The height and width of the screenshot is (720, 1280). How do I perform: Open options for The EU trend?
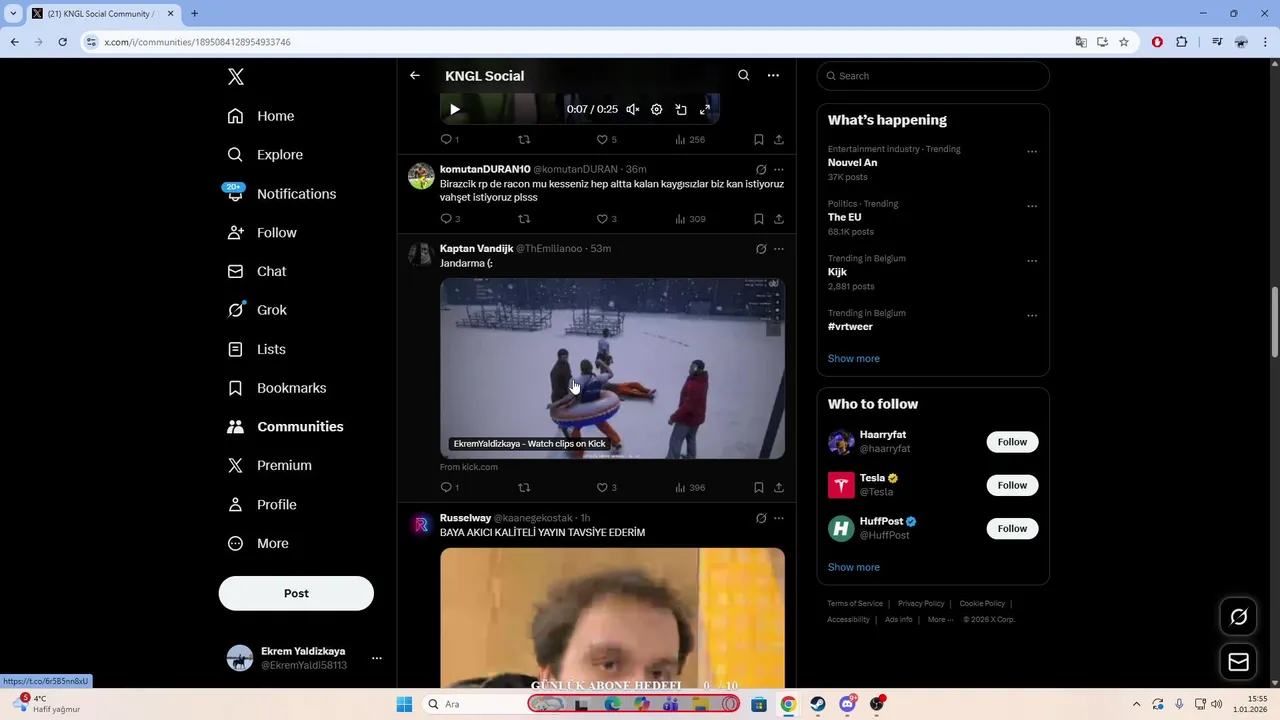pos(1032,207)
